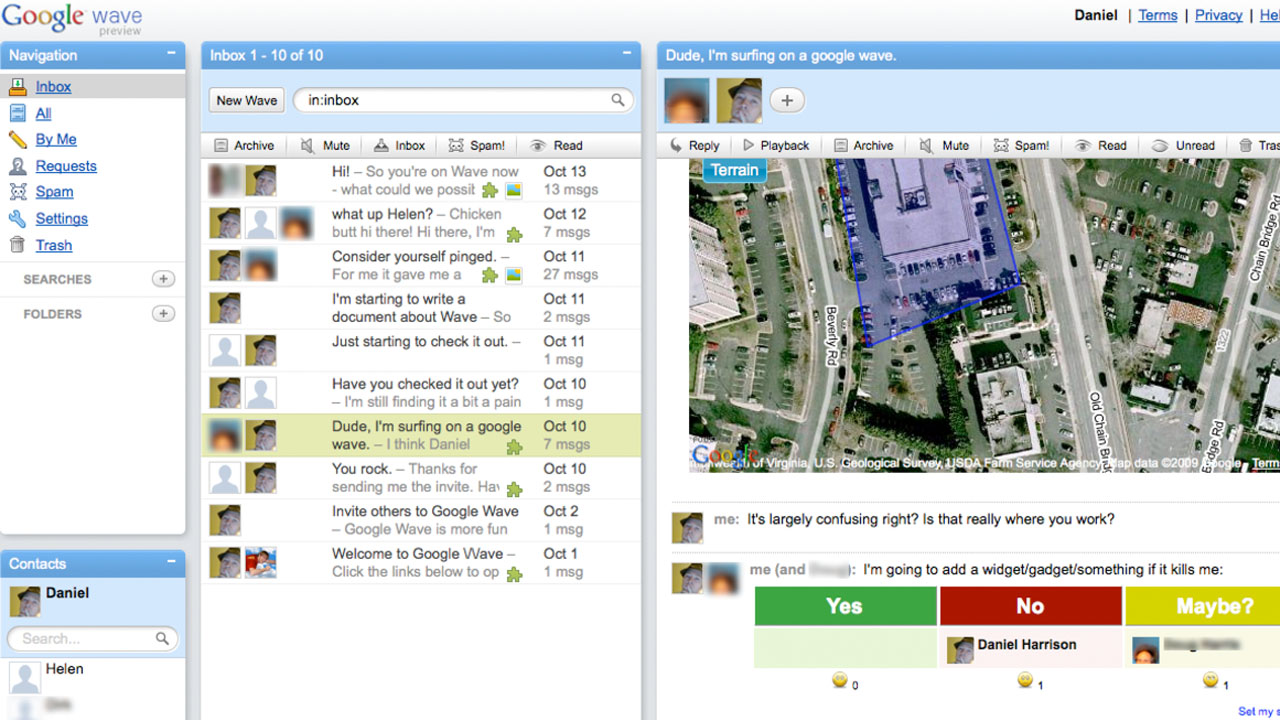Open the Trash link

pos(54,245)
